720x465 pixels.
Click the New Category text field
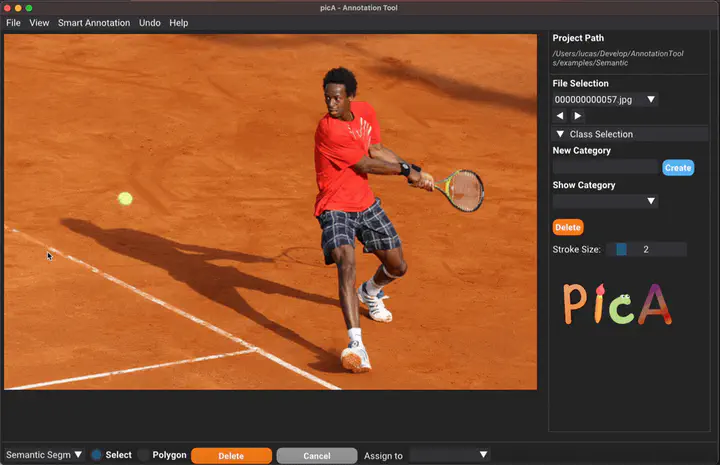pos(606,167)
